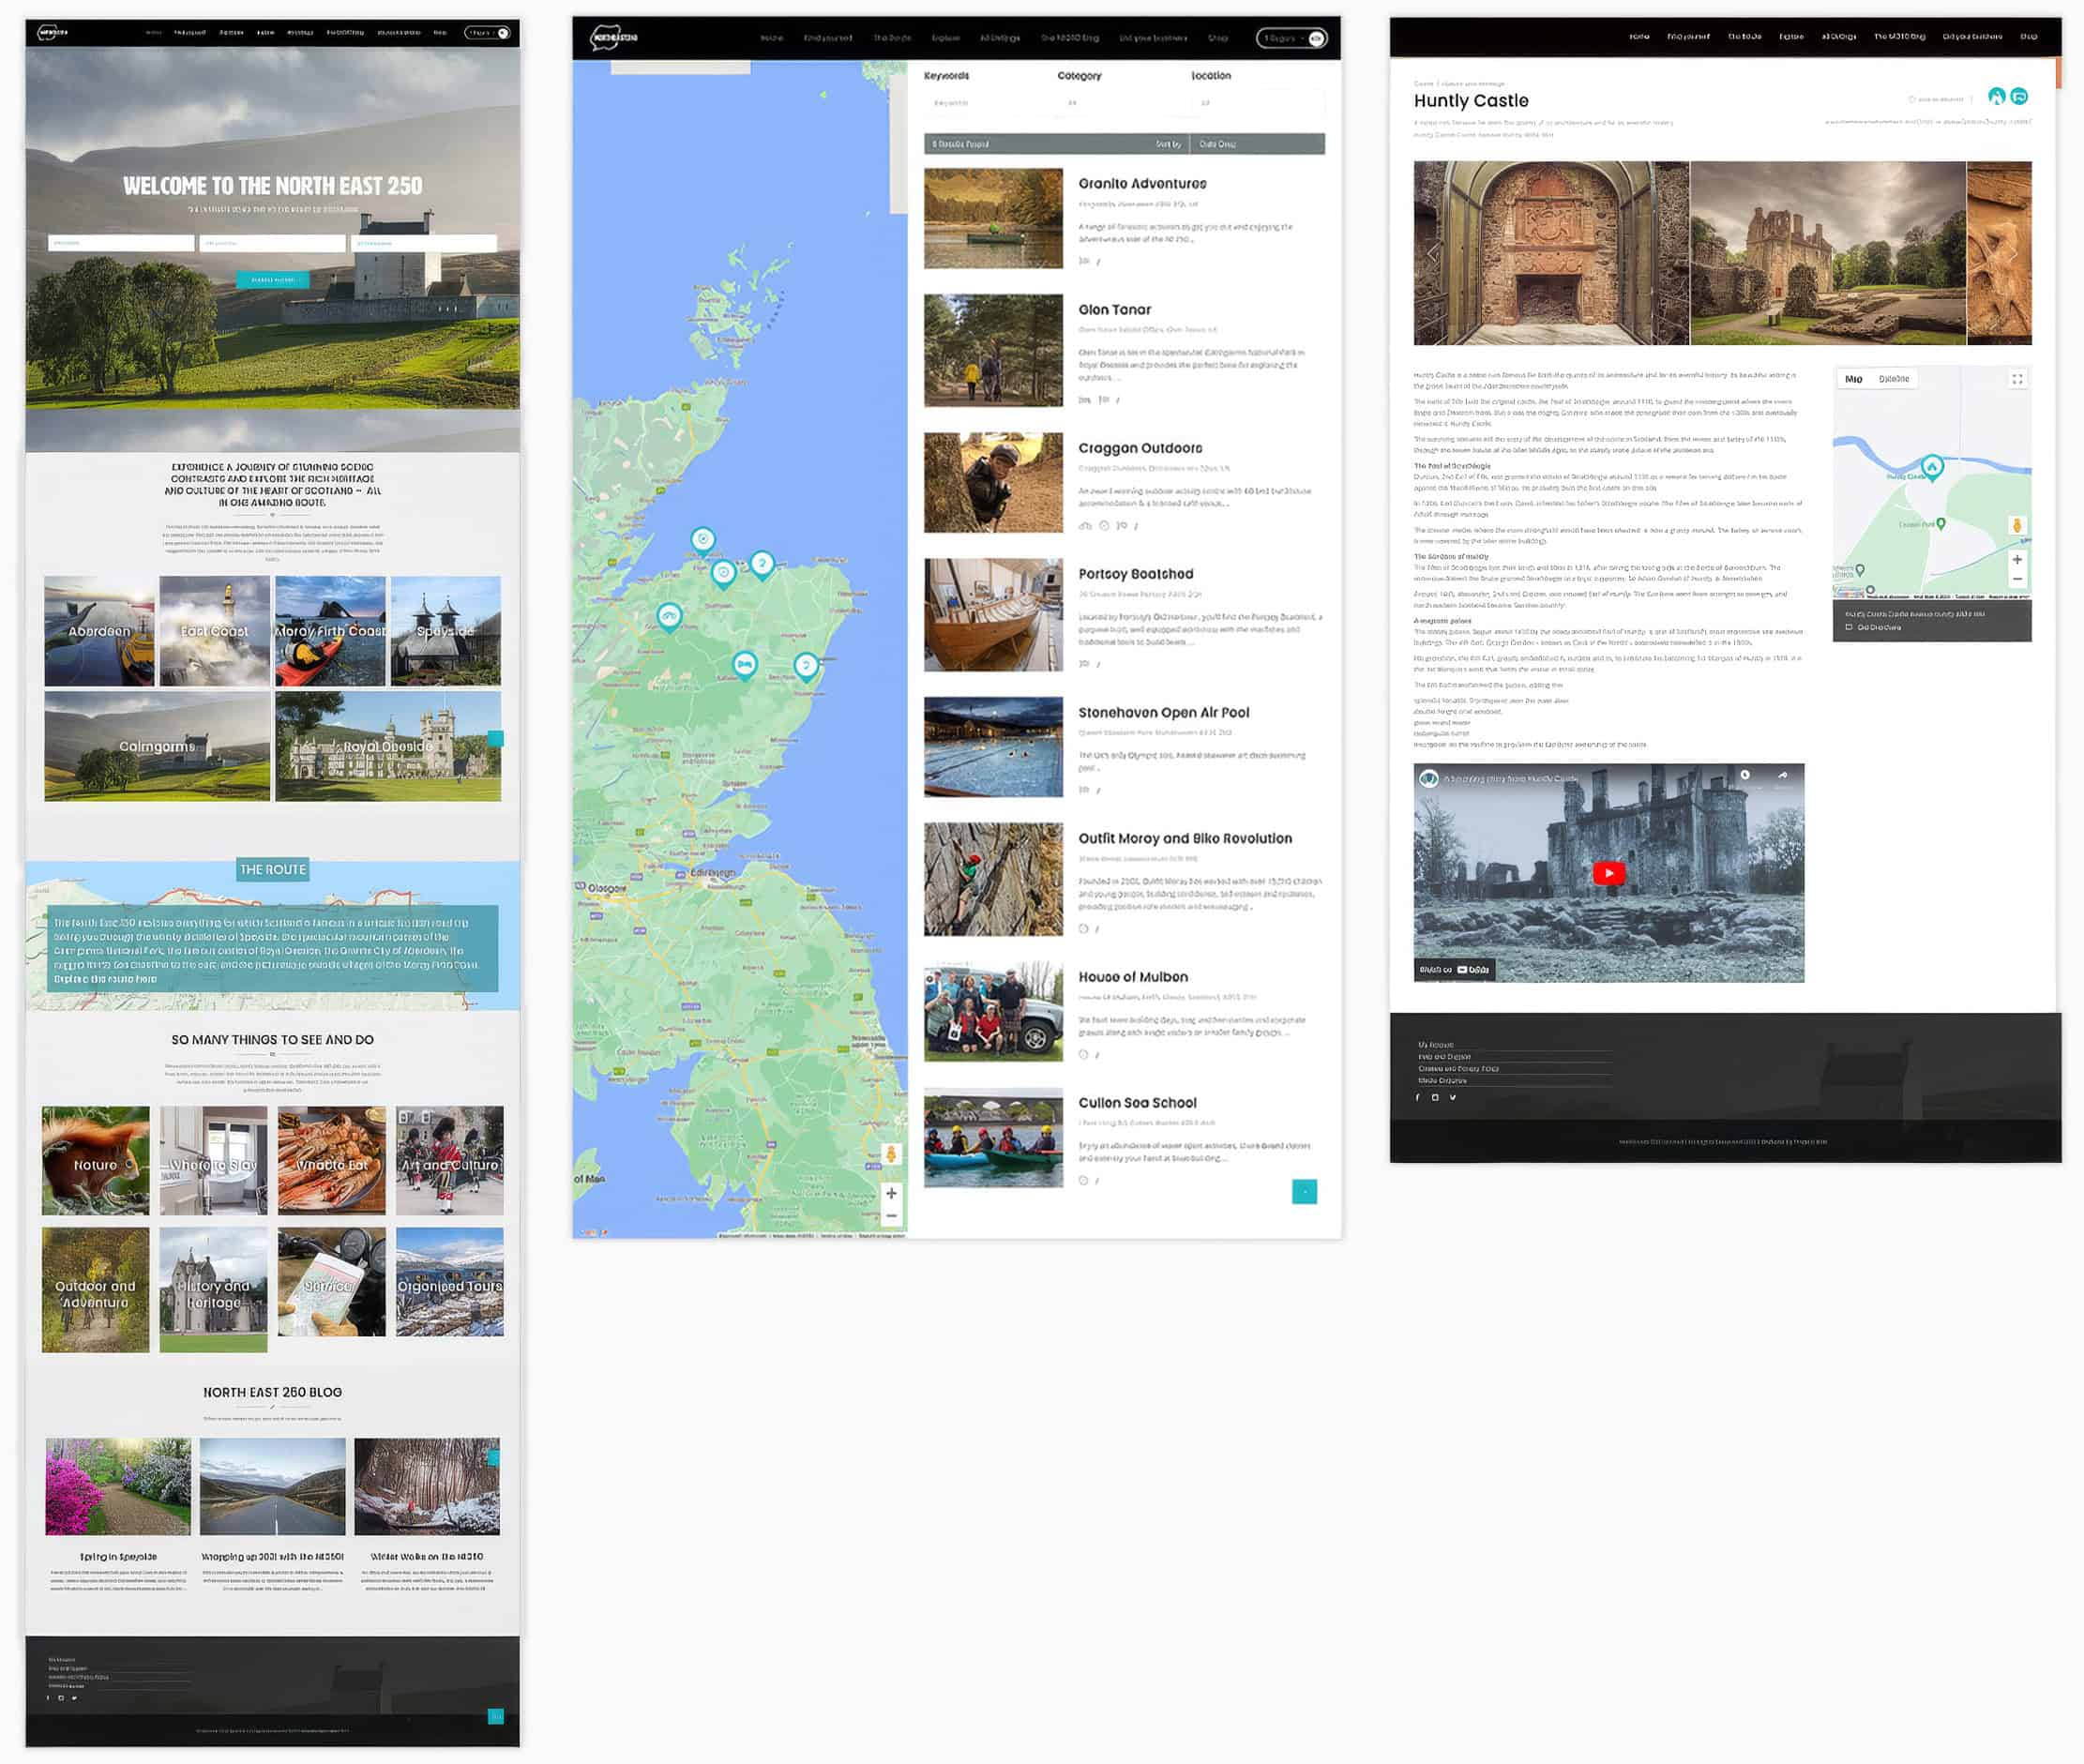
Task: Zoom out on the listings page map
Action: tap(891, 1216)
